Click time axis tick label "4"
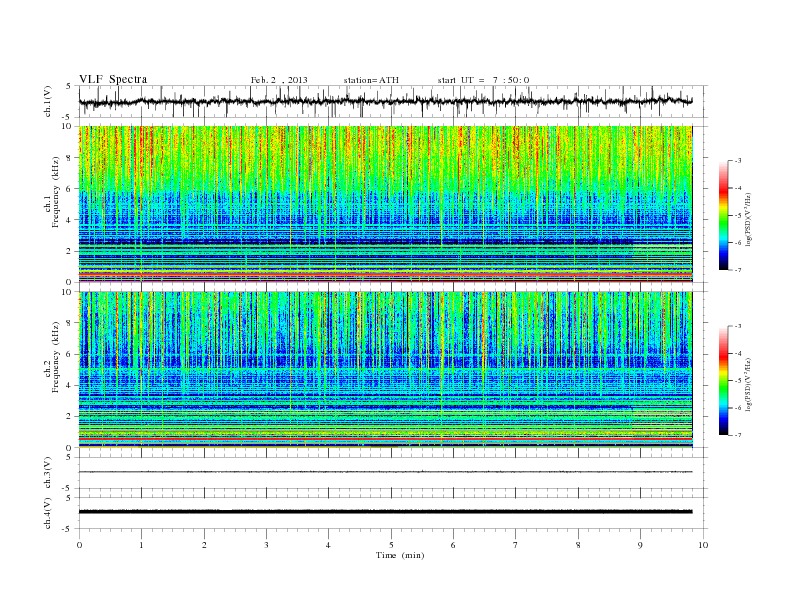Viewport: 792px width, 612px height. pyautogui.click(x=328, y=545)
